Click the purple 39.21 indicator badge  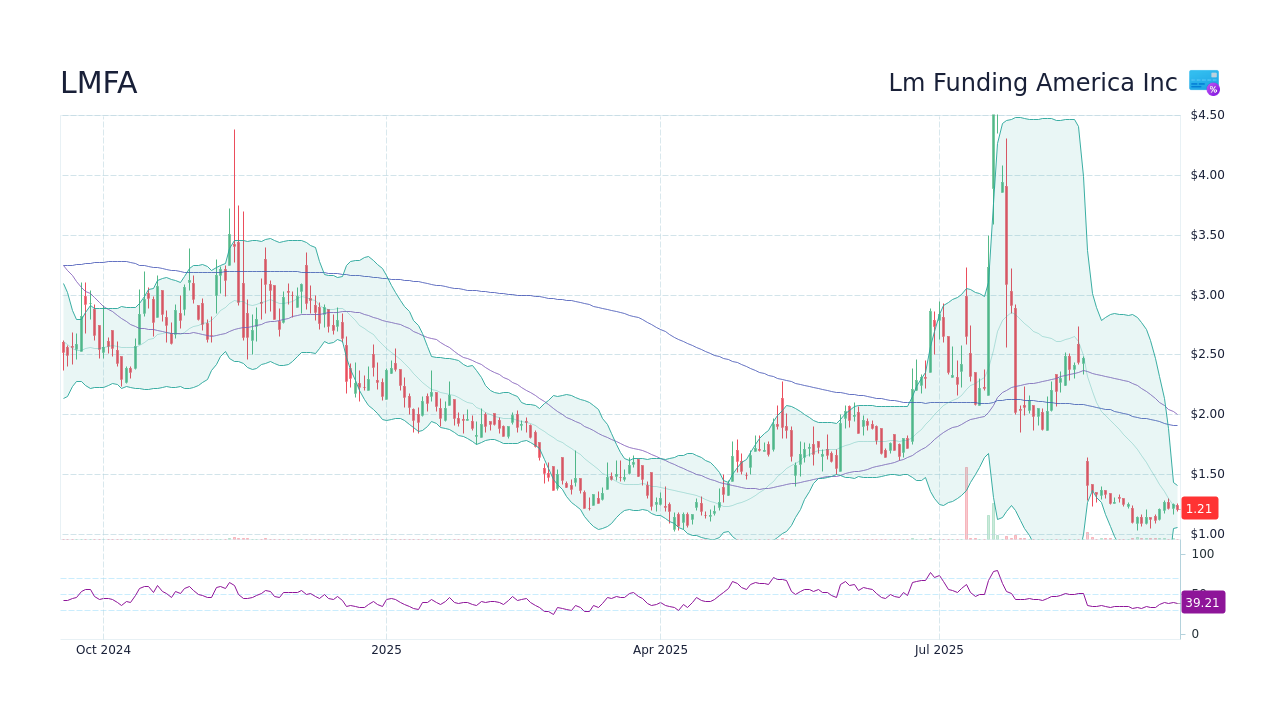(x=1201, y=602)
